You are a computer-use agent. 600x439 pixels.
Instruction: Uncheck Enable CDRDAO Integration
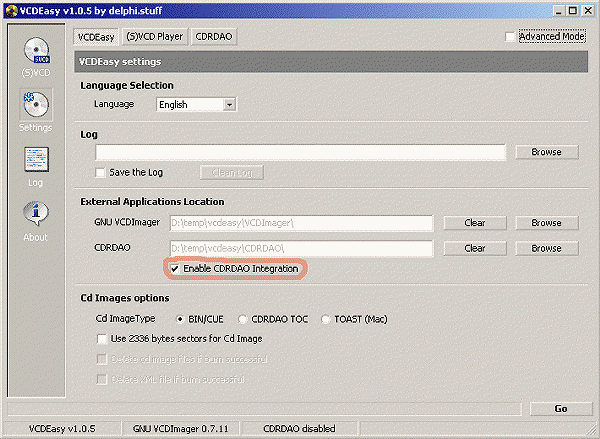pos(174,269)
